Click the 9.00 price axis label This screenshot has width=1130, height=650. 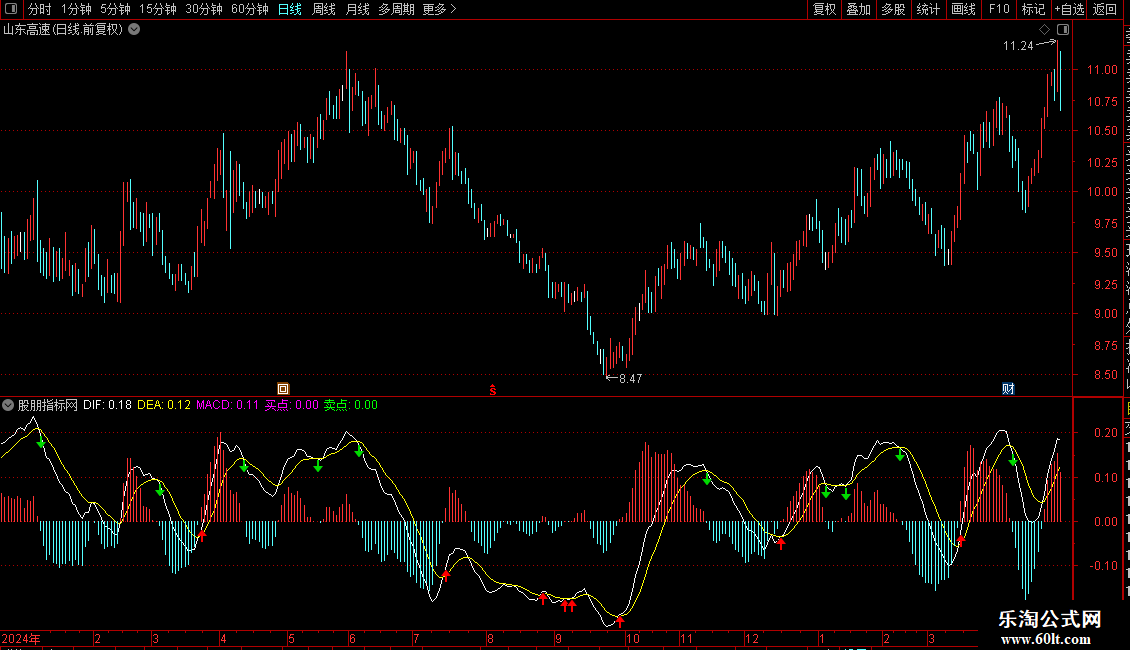tap(1105, 313)
